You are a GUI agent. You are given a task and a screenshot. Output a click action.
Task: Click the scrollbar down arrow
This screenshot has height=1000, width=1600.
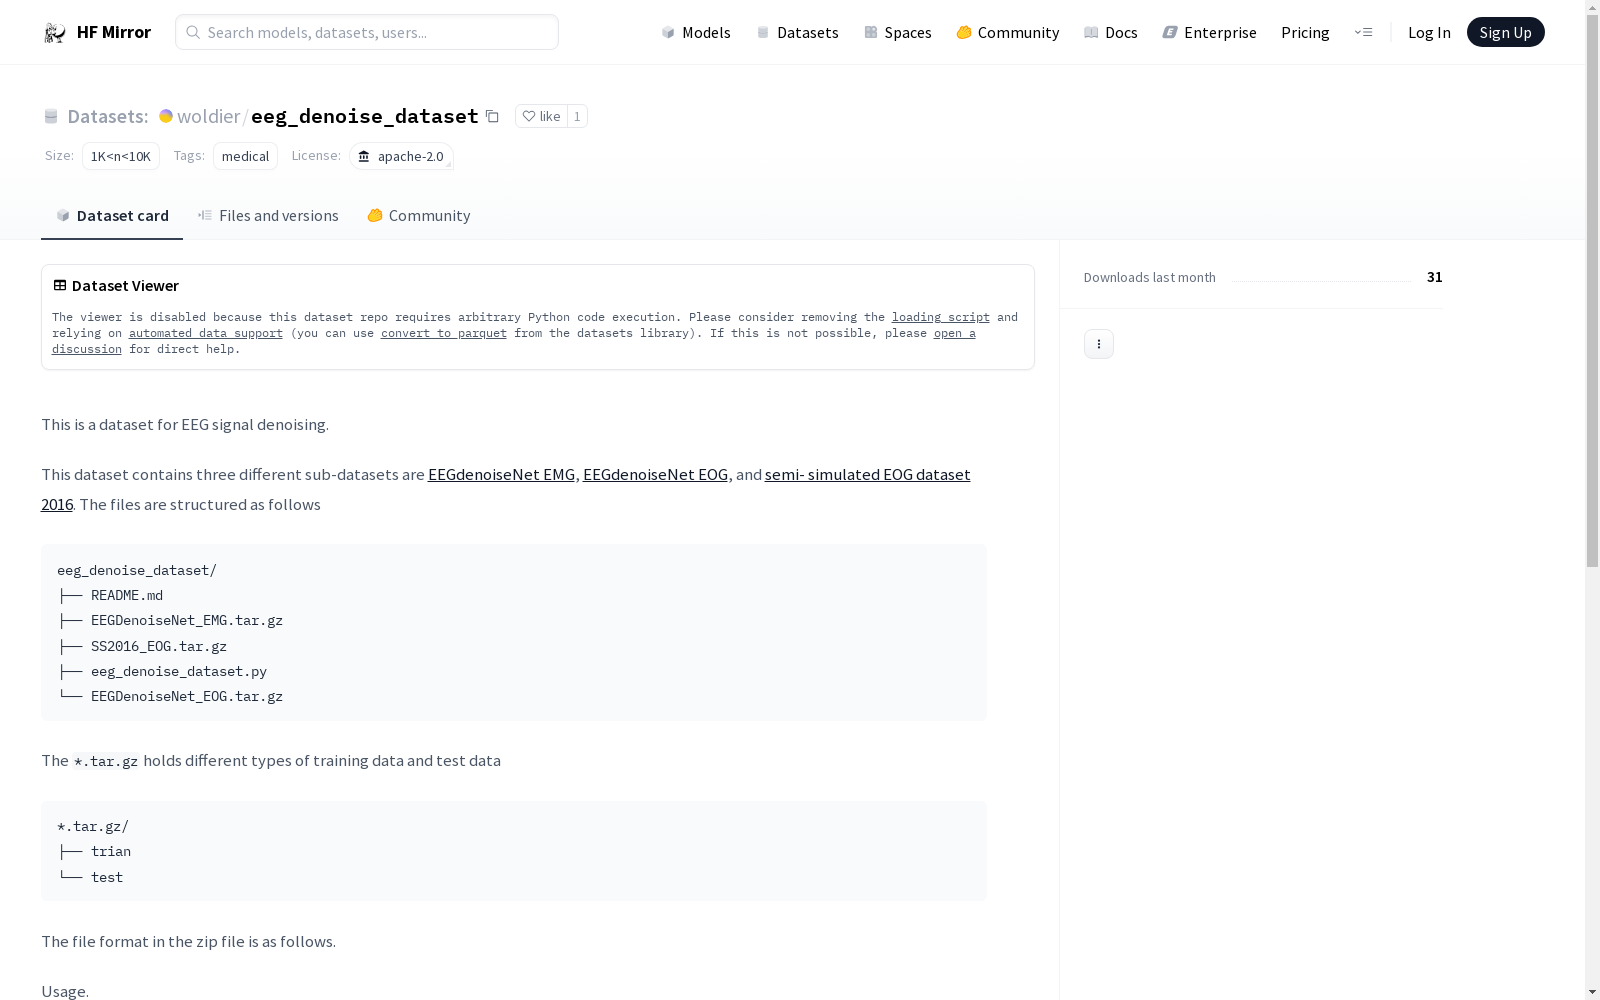click(x=1593, y=992)
